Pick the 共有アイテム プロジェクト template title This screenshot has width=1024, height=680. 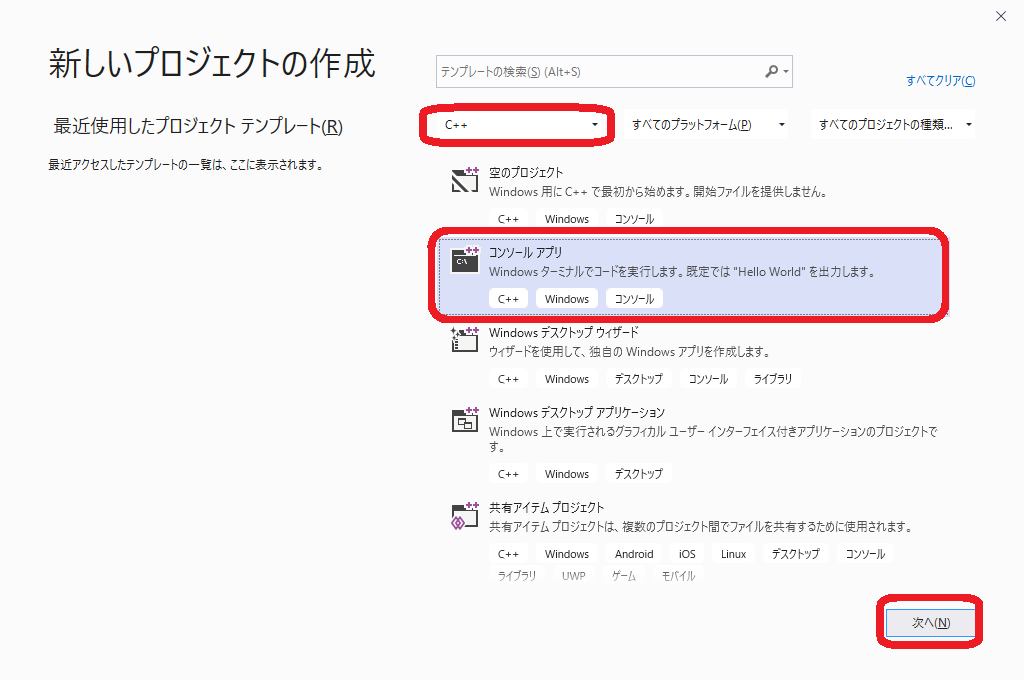[x=546, y=507]
